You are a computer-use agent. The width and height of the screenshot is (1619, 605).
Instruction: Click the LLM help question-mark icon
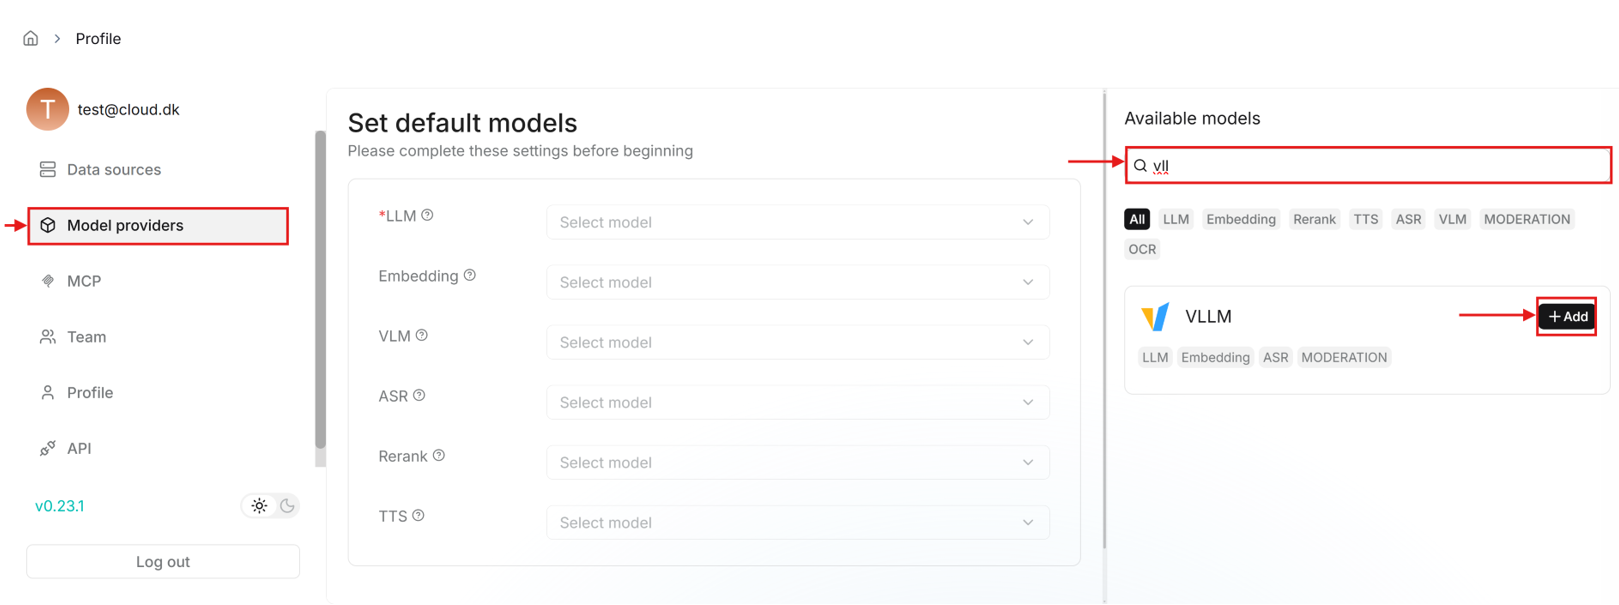pyautogui.click(x=427, y=215)
